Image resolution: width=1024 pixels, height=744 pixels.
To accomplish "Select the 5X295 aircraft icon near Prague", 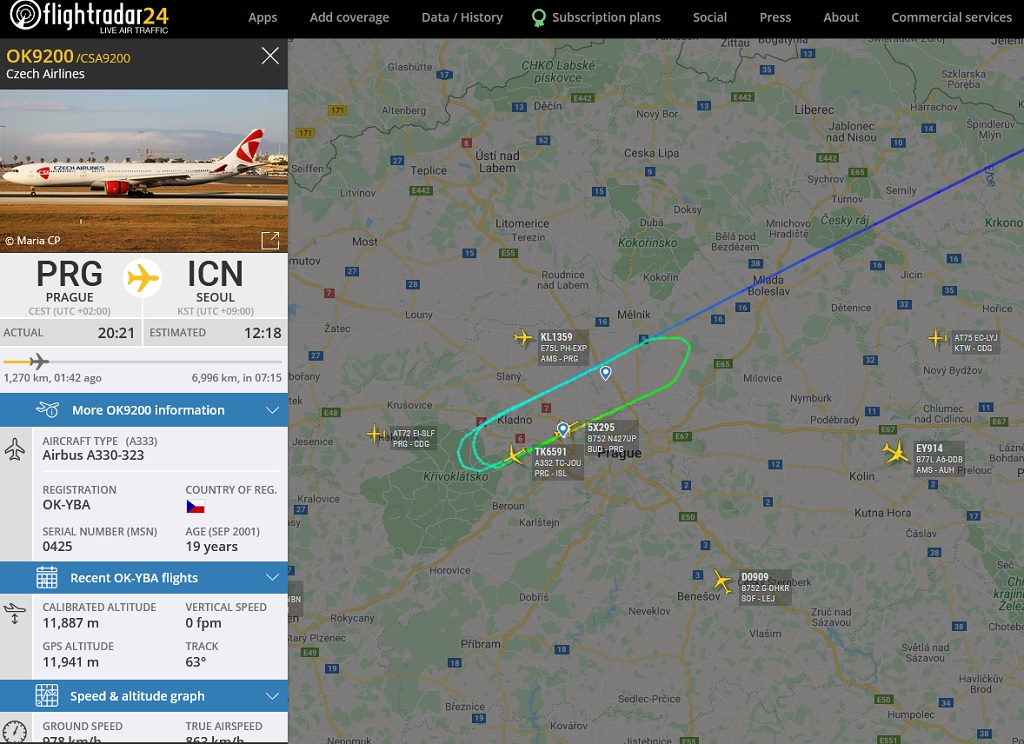I will [x=567, y=428].
